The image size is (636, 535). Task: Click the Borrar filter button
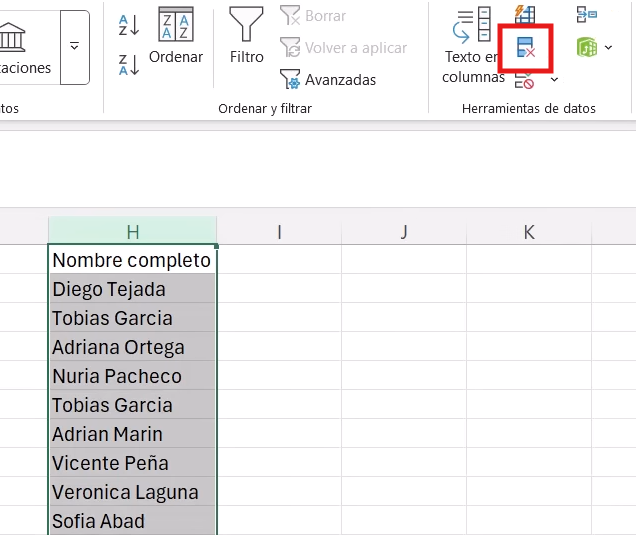coord(313,16)
